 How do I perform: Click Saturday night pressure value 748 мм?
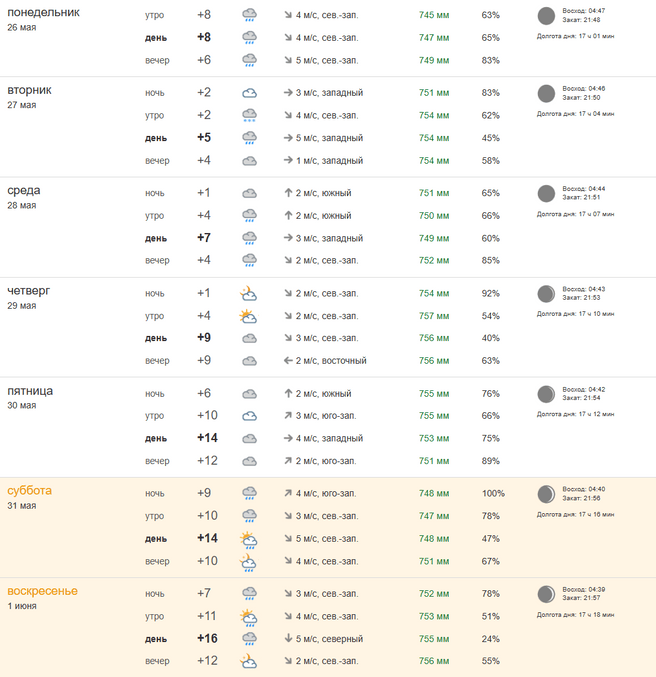[434, 493]
